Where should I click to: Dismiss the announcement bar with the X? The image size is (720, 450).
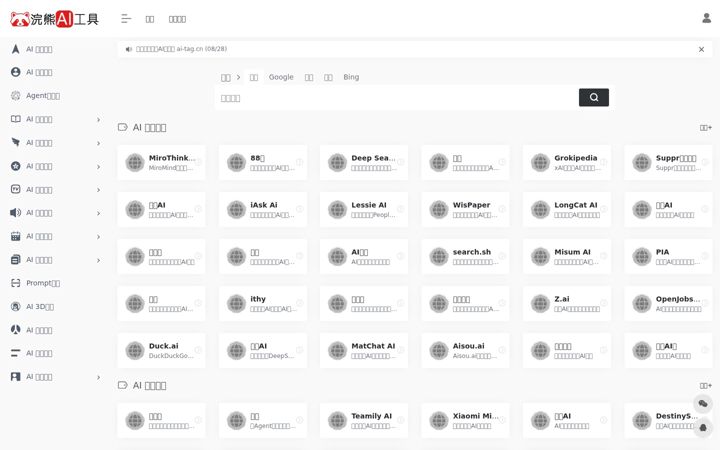(701, 49)
